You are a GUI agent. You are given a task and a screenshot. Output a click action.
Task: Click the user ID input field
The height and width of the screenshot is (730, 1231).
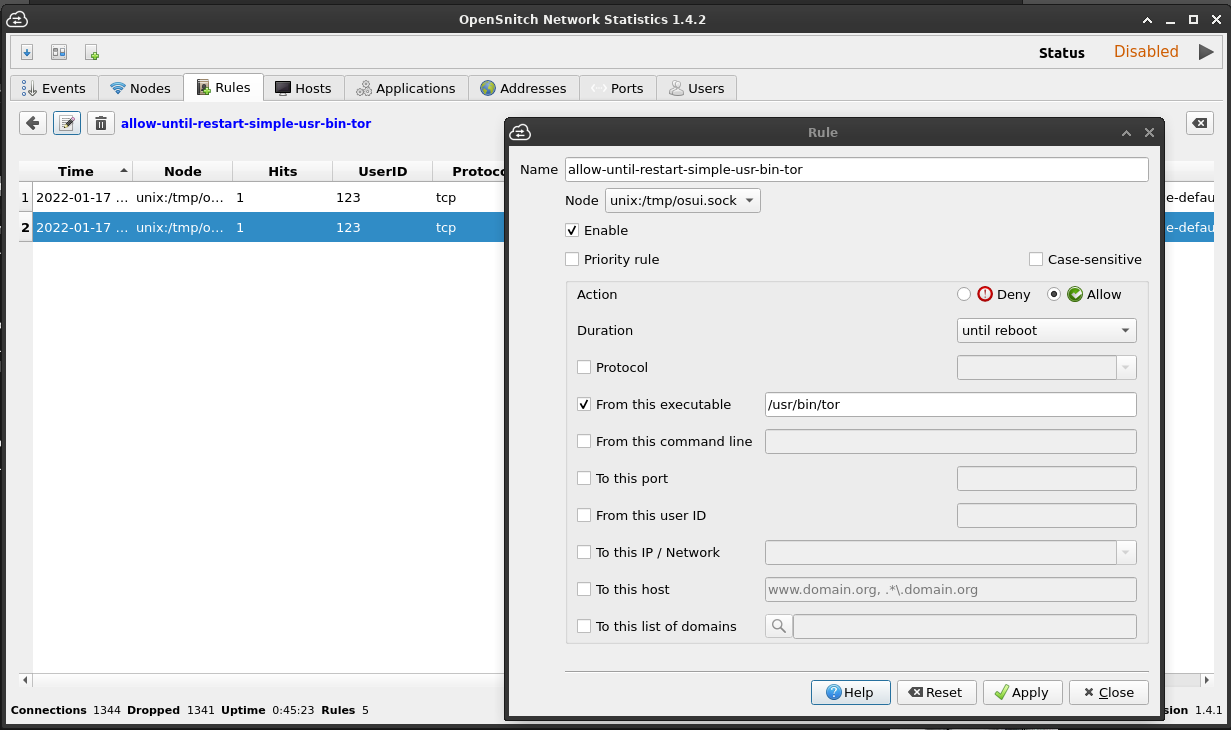pyautogui.click(x=1047, y=516)
